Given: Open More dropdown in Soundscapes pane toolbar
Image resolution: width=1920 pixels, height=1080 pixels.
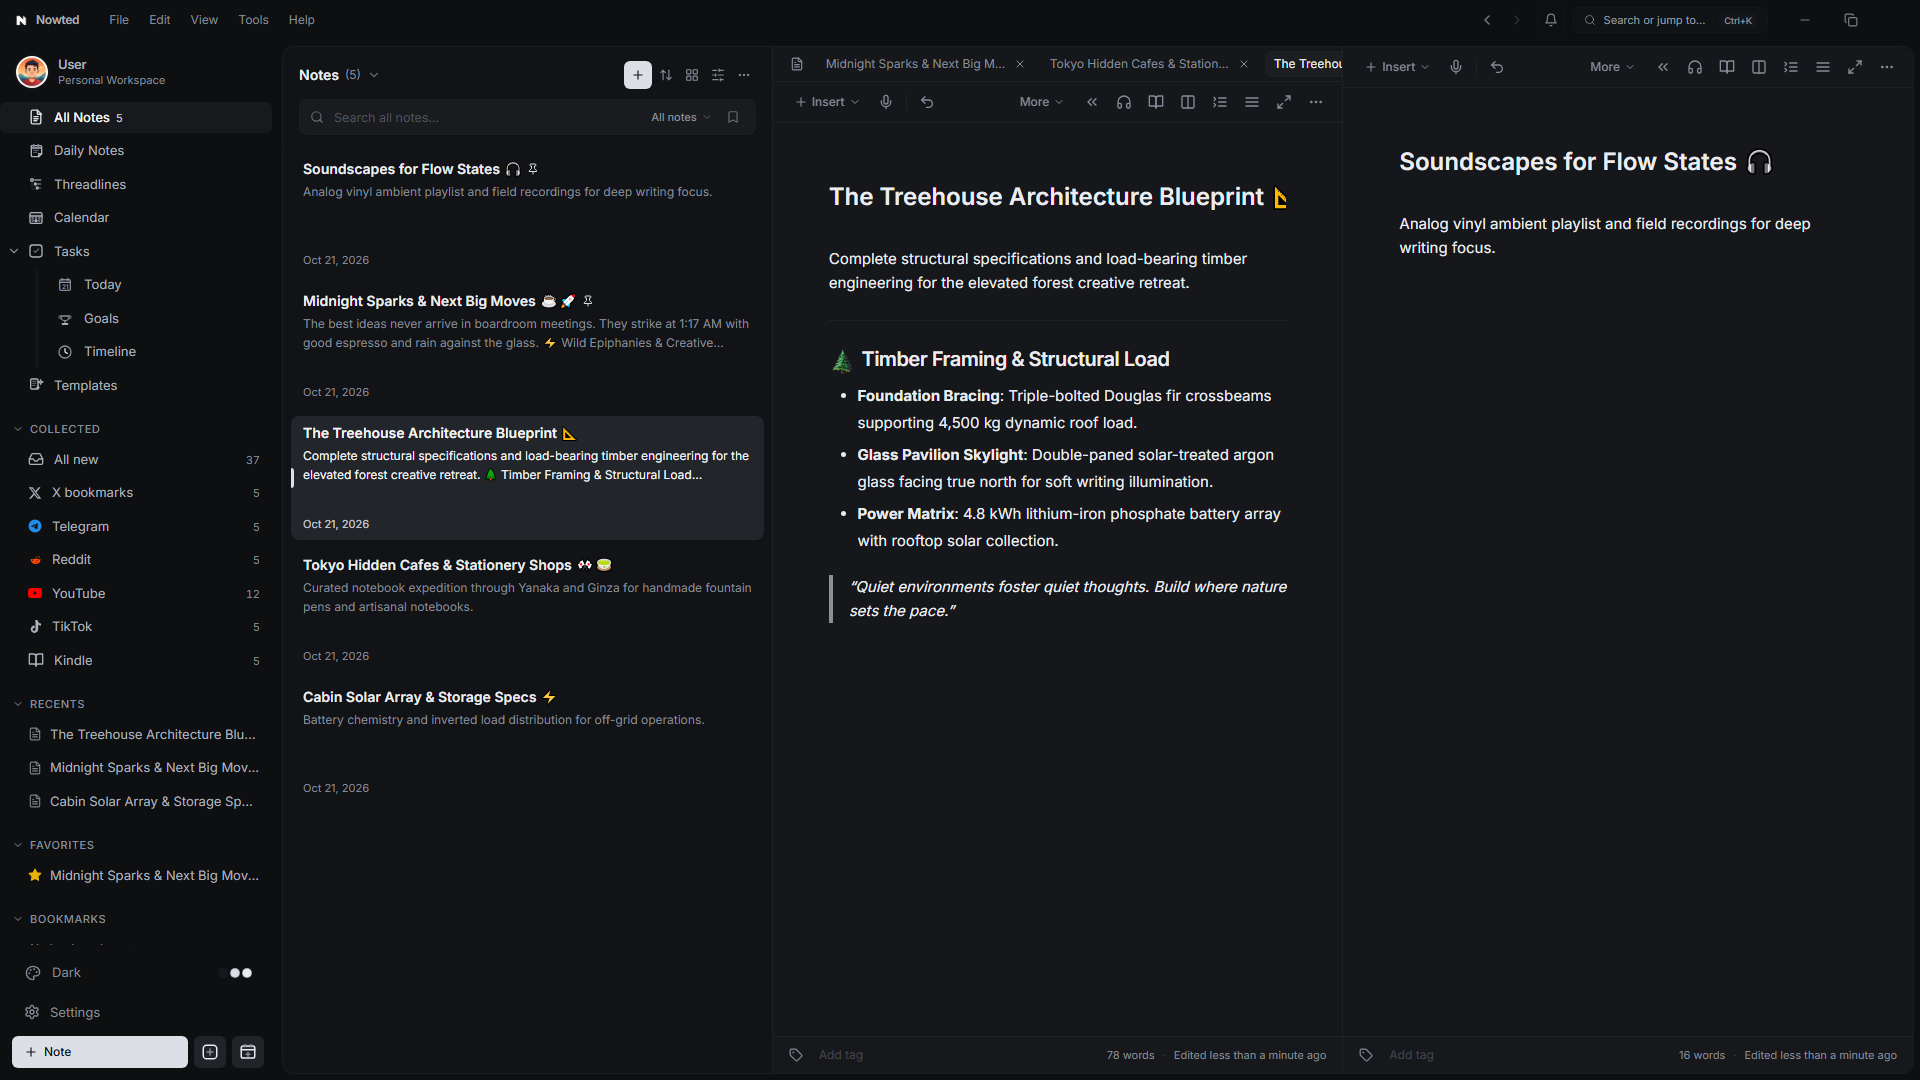Looking at the screenshot, I should click(x=1612, y=67).
